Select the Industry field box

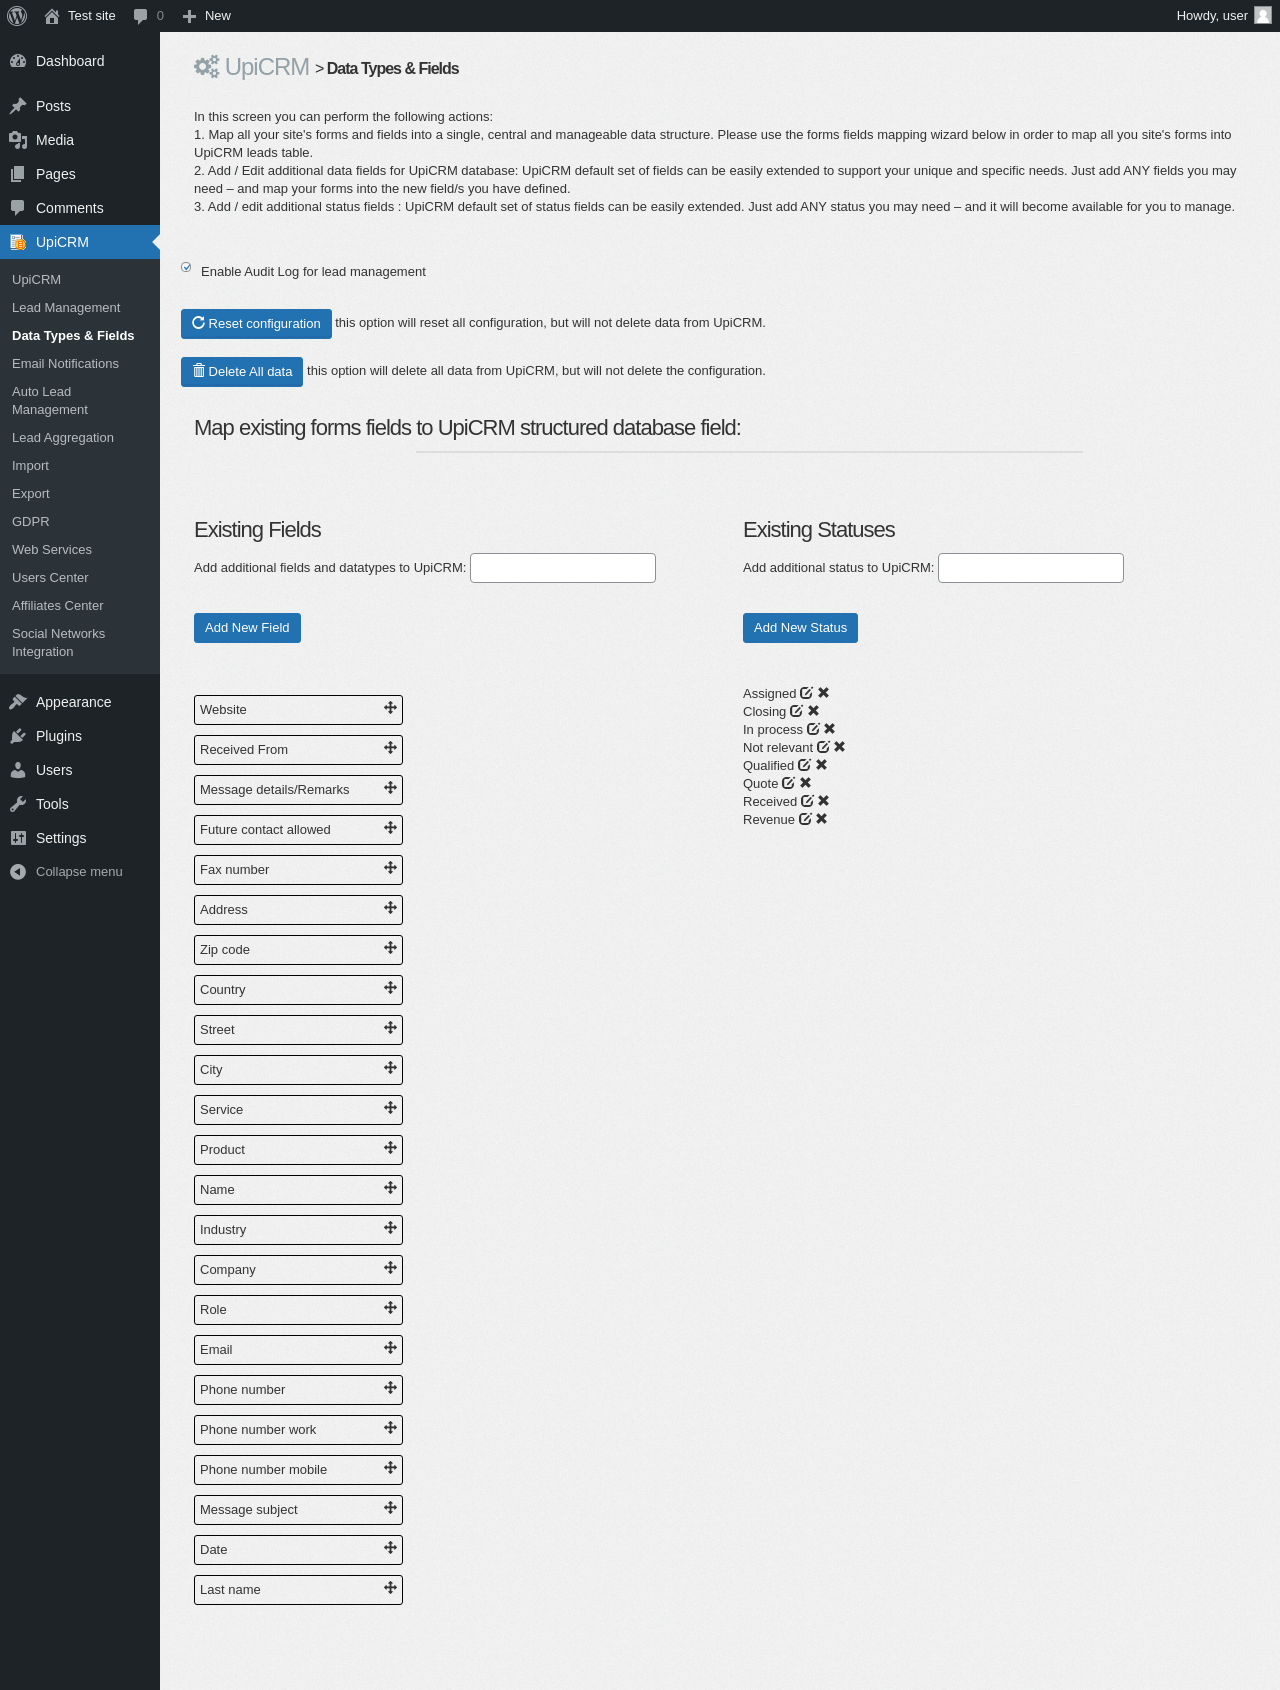298,1230
